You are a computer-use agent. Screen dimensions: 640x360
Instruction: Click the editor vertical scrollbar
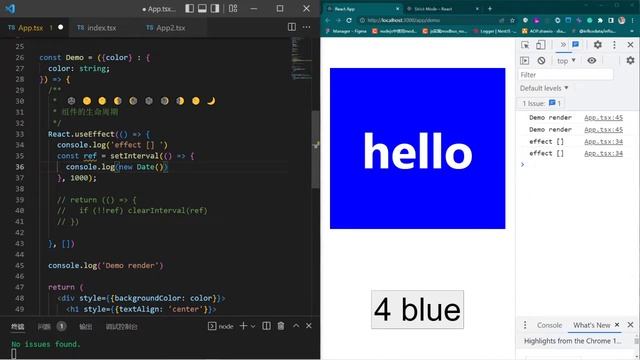(316, 149)
